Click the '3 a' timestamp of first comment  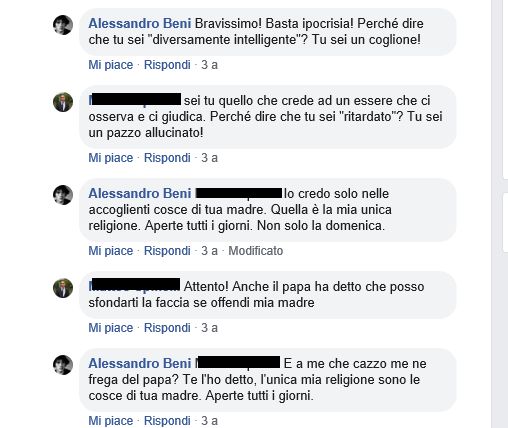point(209,65)
